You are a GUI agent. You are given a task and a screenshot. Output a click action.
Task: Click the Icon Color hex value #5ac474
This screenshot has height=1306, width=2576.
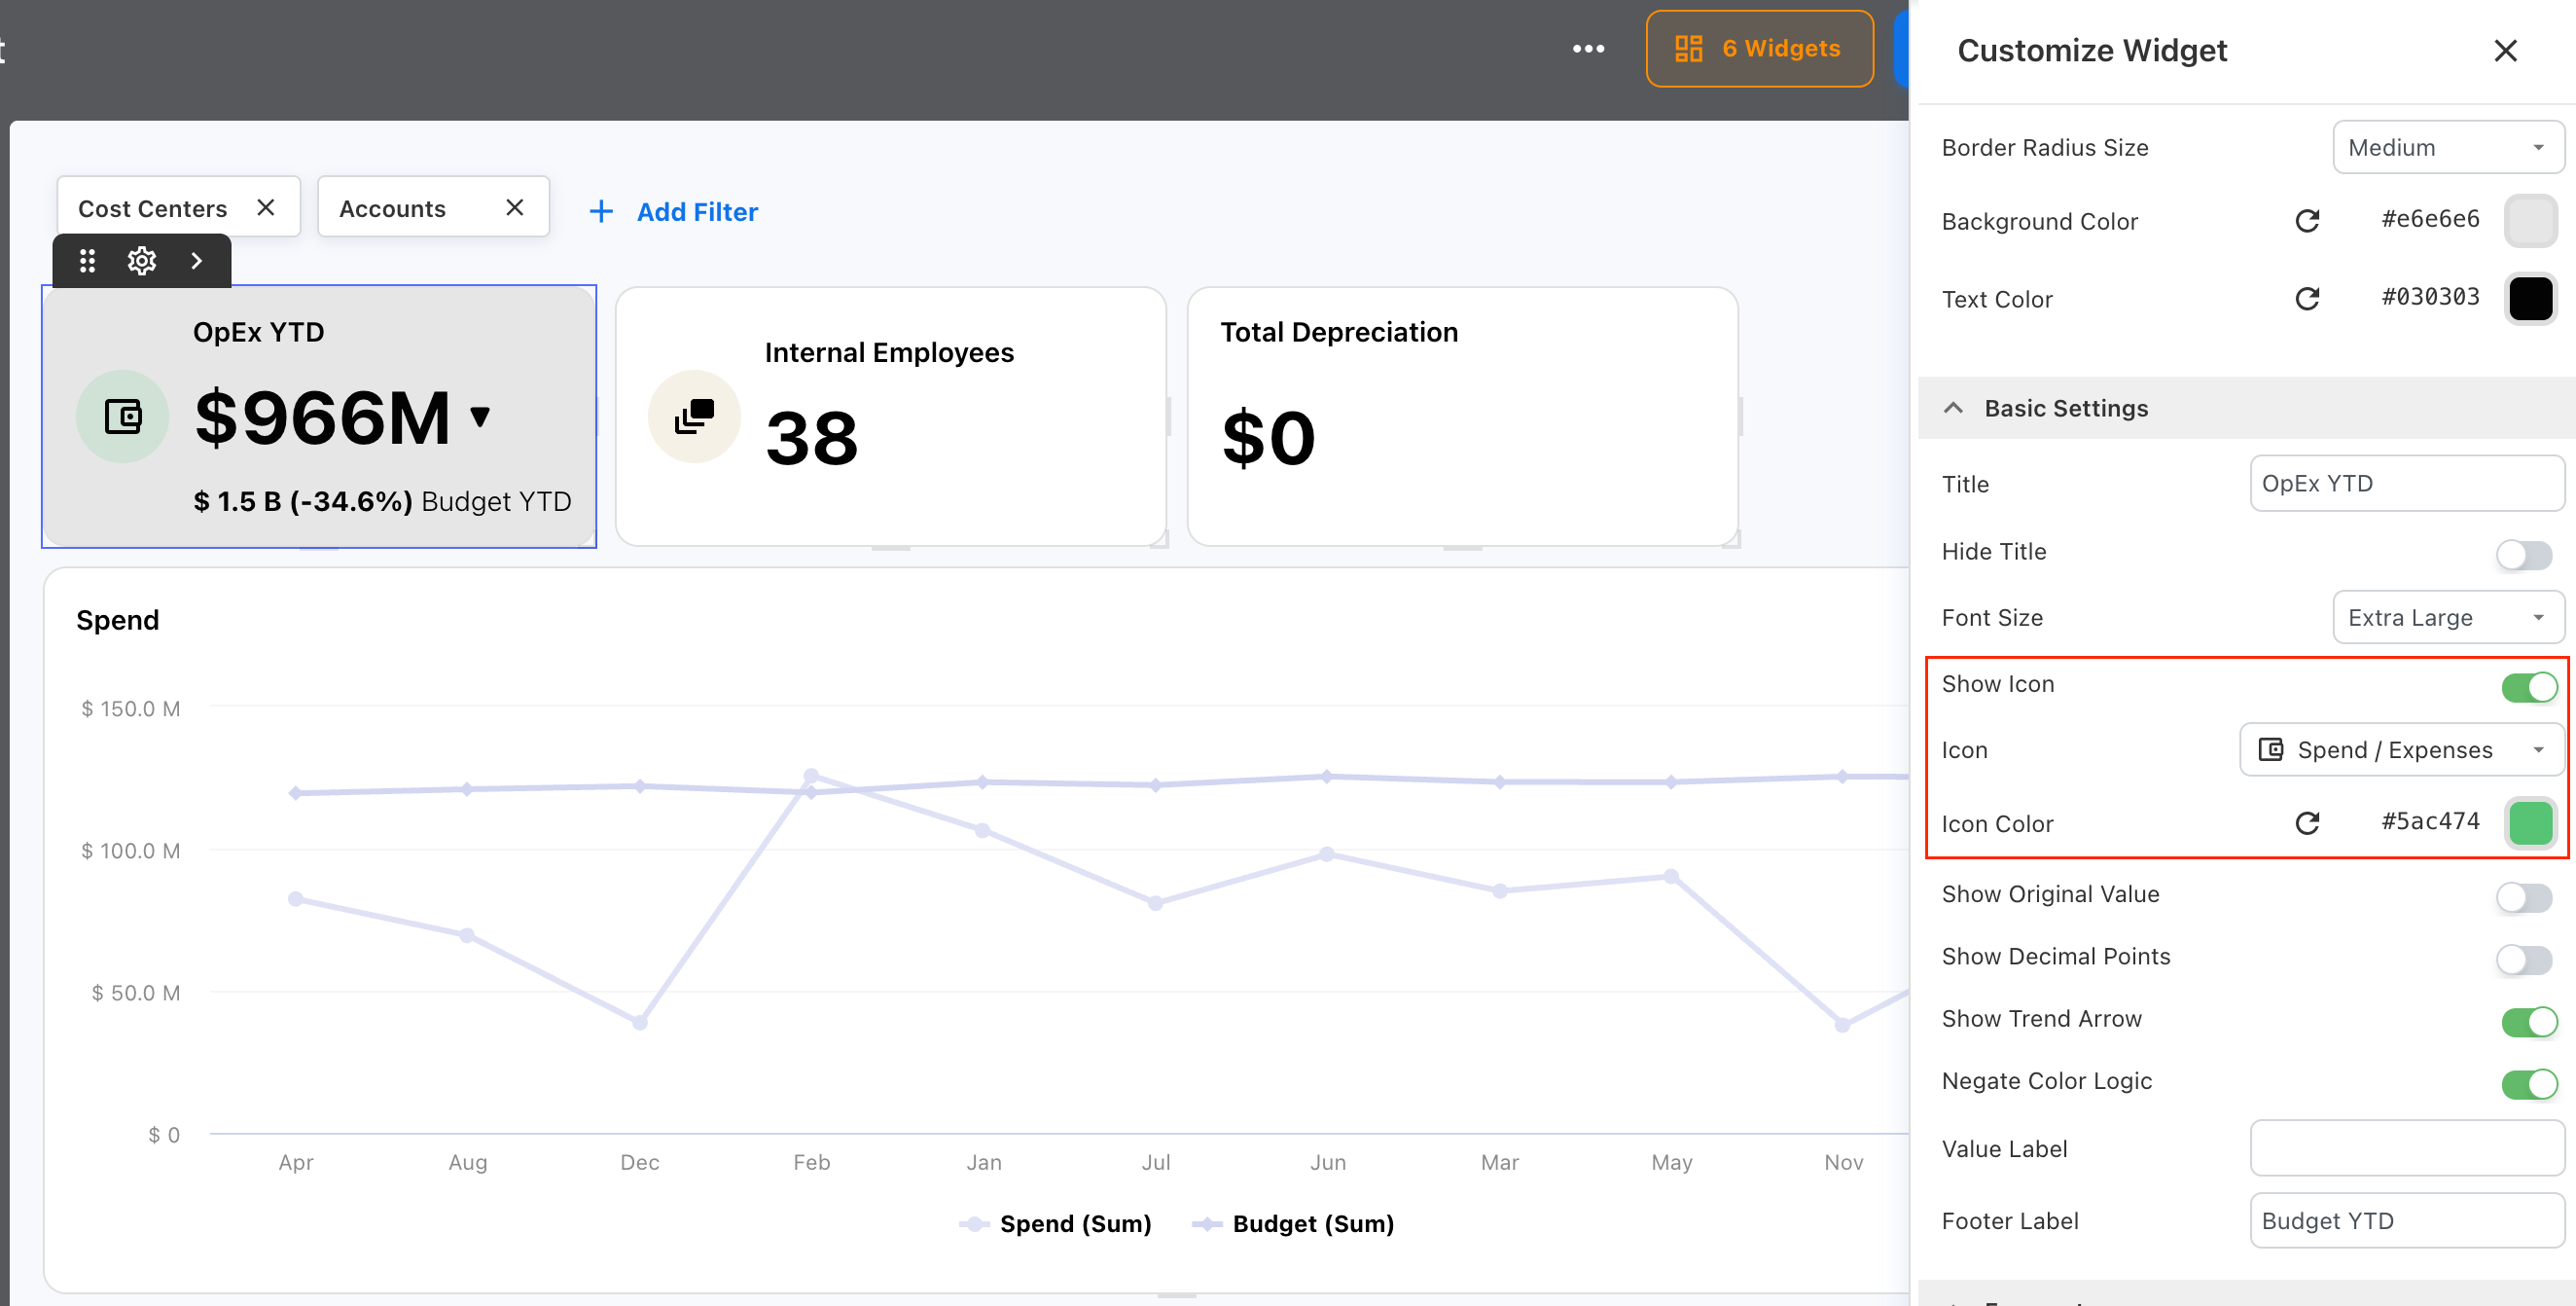(2429, 820)
